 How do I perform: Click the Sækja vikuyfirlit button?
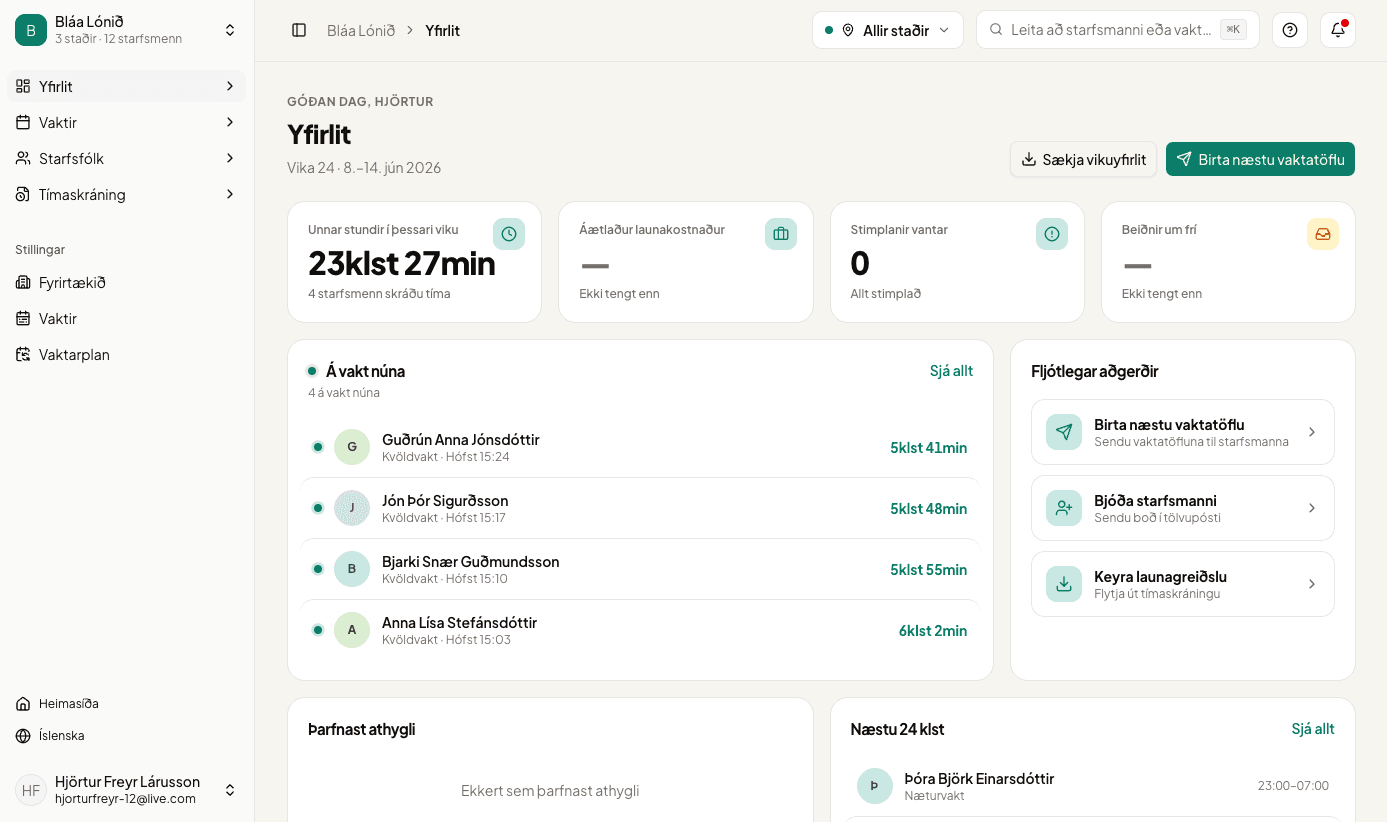click(1083, 159)
